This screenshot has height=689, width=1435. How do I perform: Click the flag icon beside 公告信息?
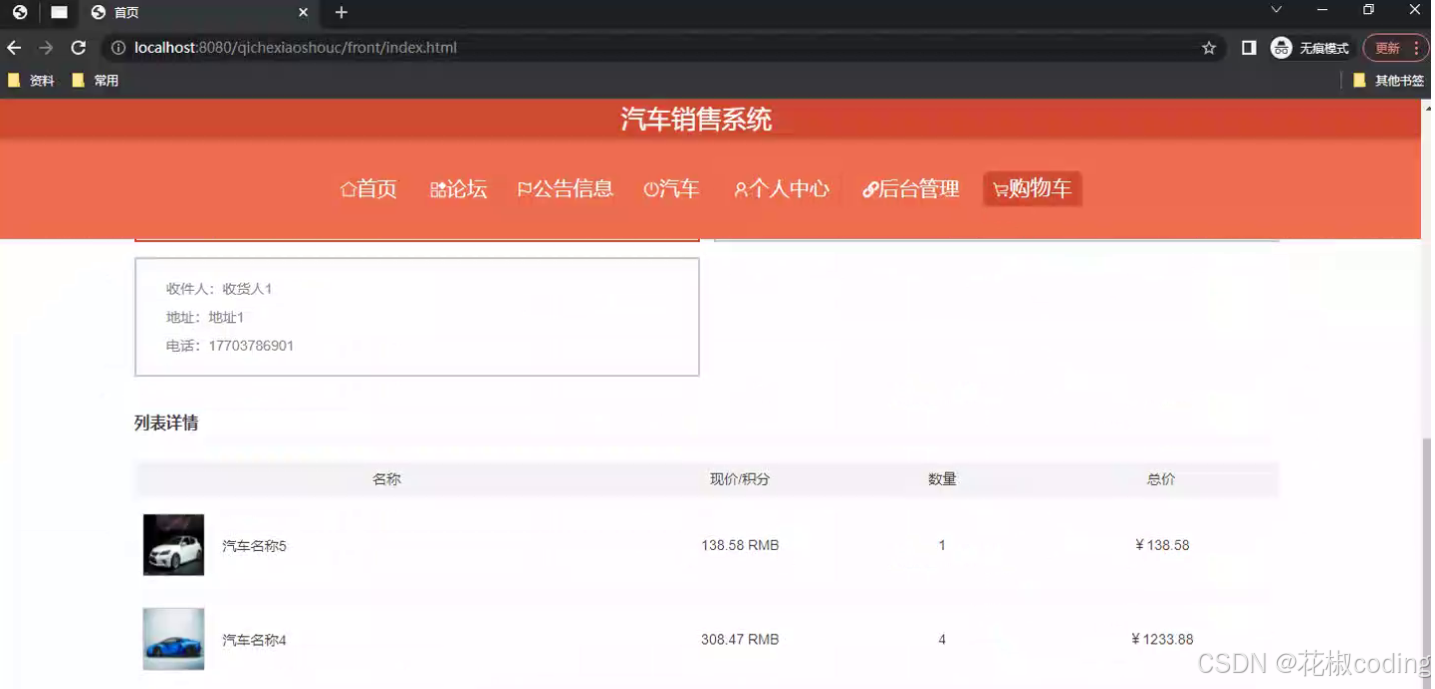point(524,189)
